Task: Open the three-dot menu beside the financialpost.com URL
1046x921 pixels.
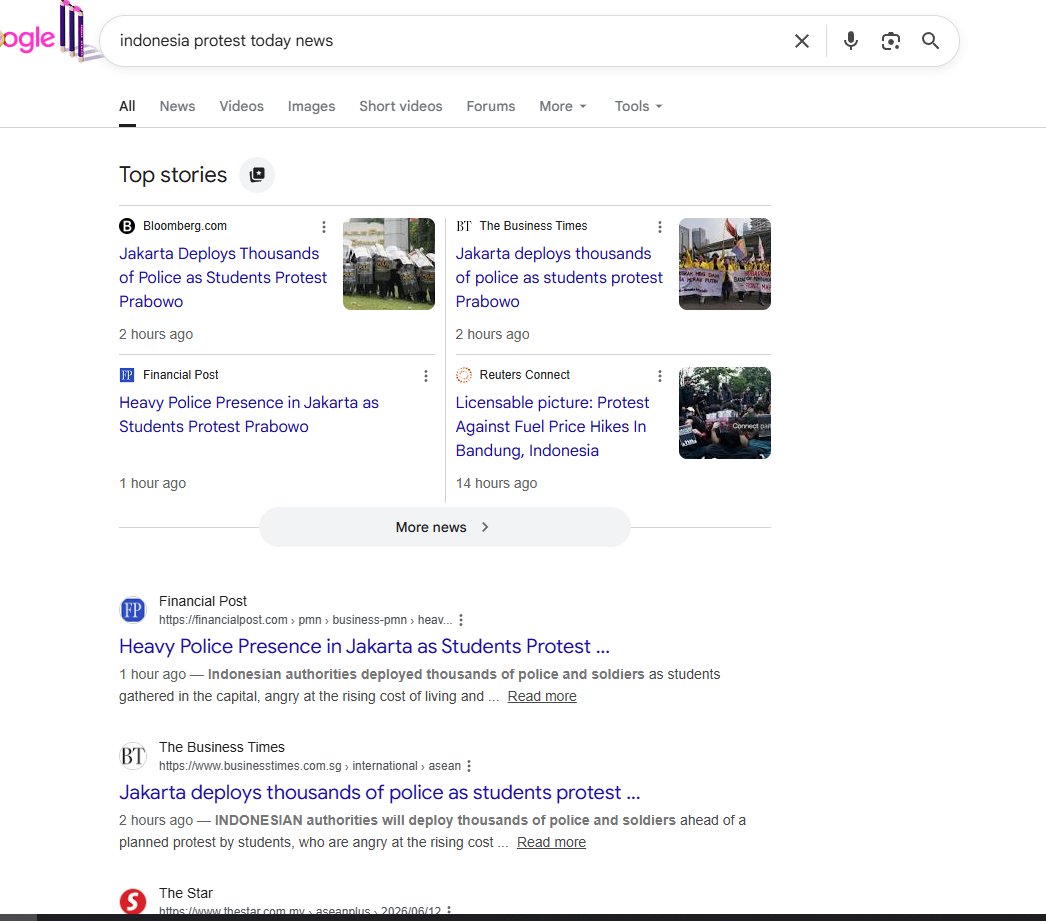Action: [x=461, y=620]
